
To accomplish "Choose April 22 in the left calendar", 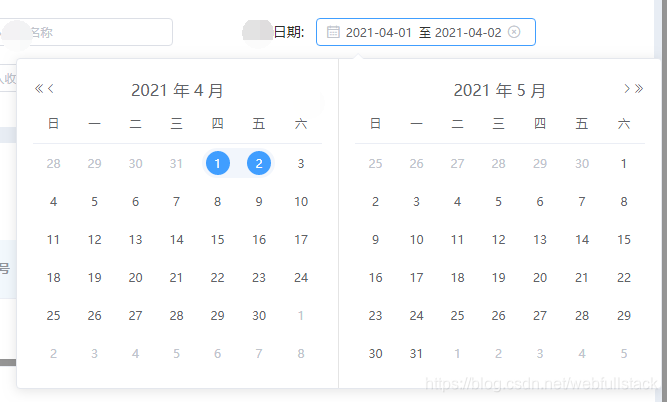I will 217,278.
